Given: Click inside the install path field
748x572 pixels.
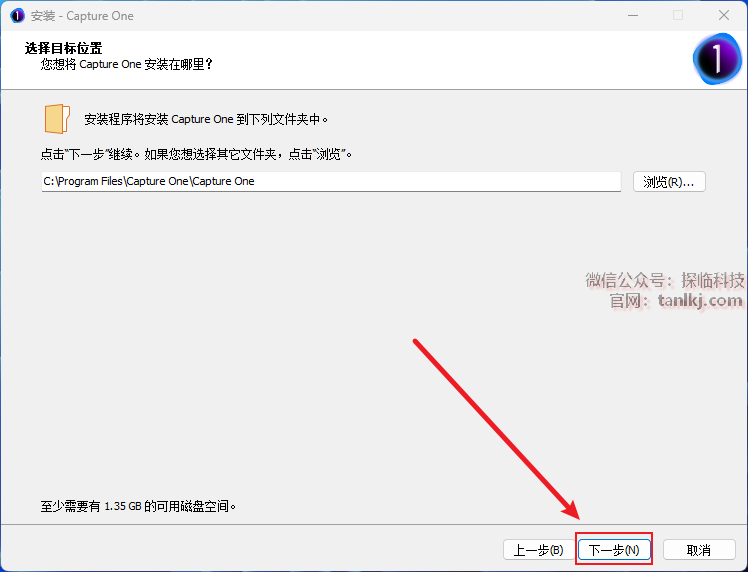Looking at the screenshot, I should [331, 182].
